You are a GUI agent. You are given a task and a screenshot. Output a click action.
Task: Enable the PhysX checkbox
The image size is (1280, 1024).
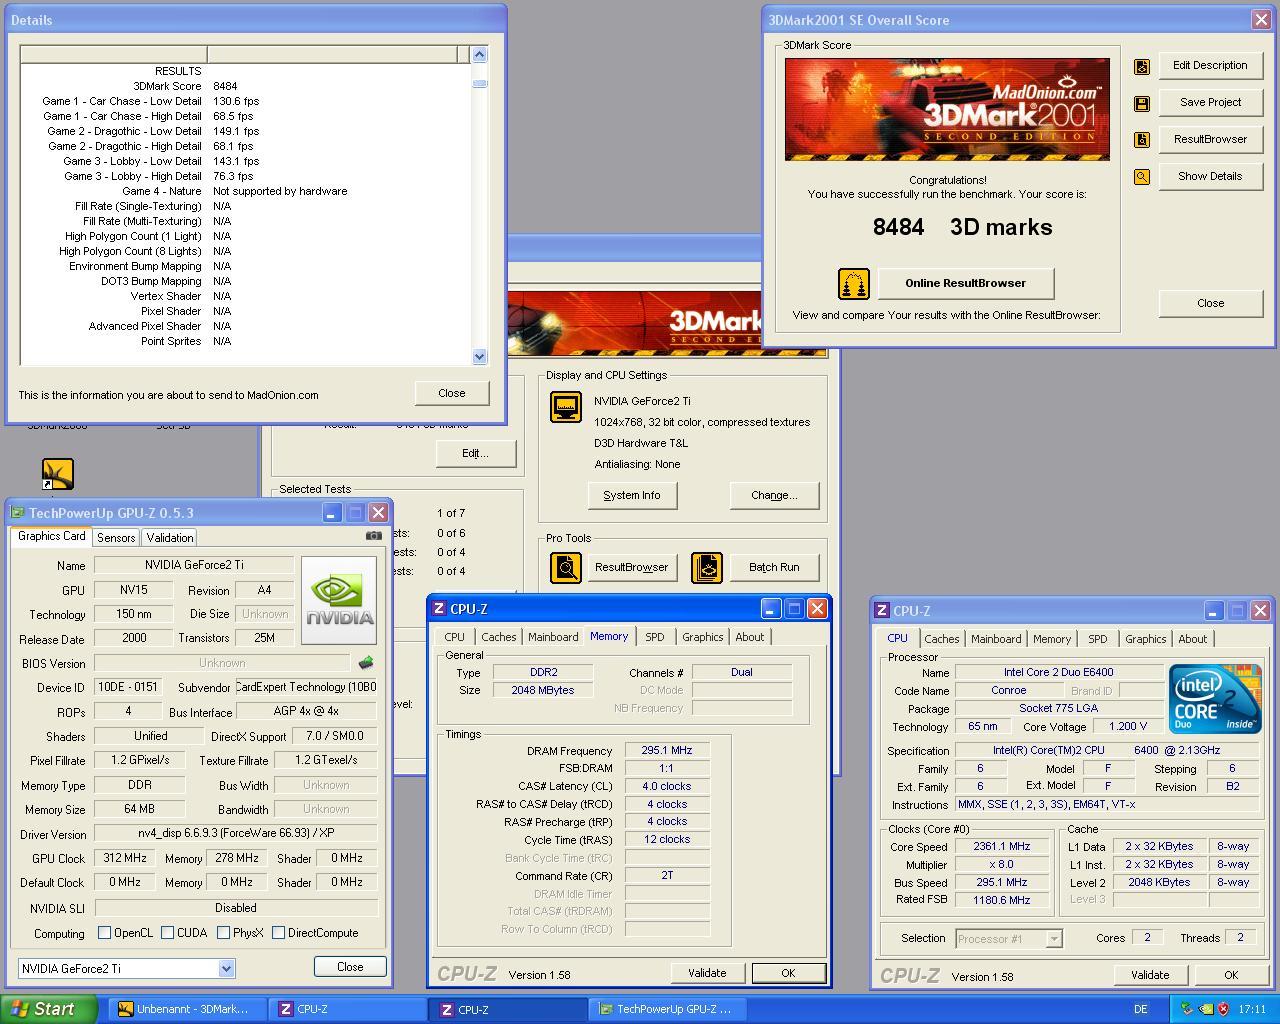coord(223,933)
